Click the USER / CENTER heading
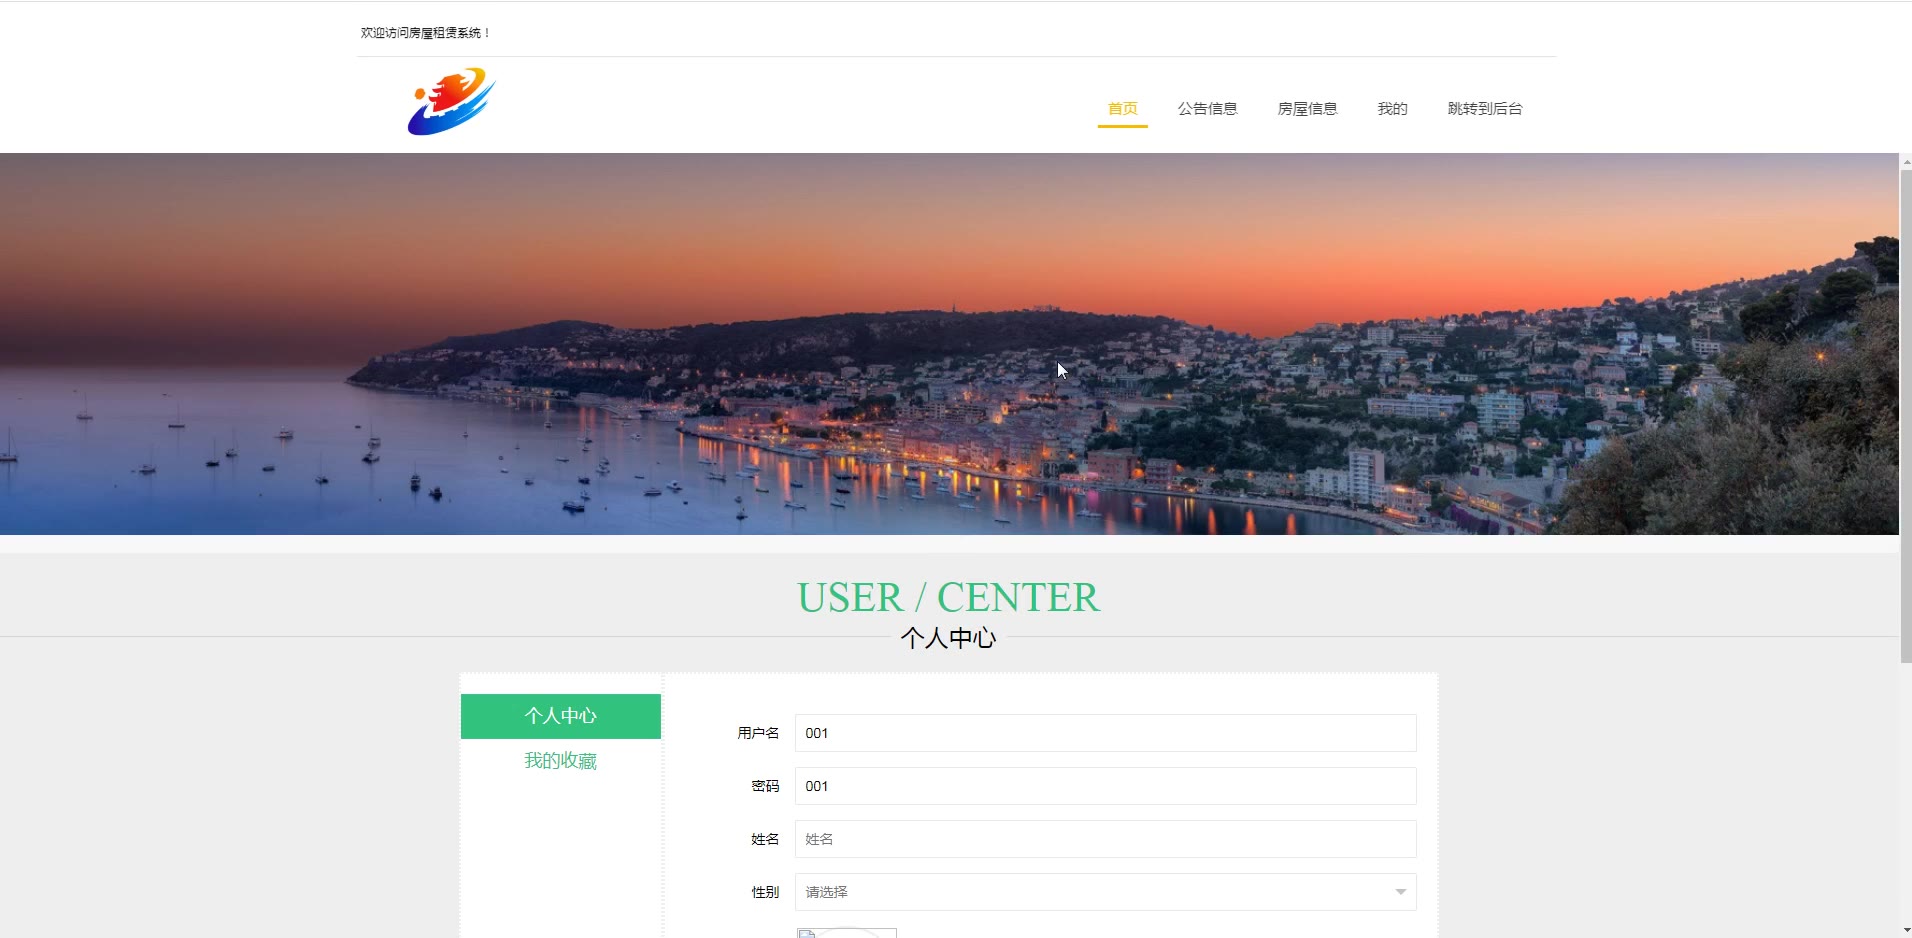The height and width of the screenshot is (938, 1912). point(948,597)
